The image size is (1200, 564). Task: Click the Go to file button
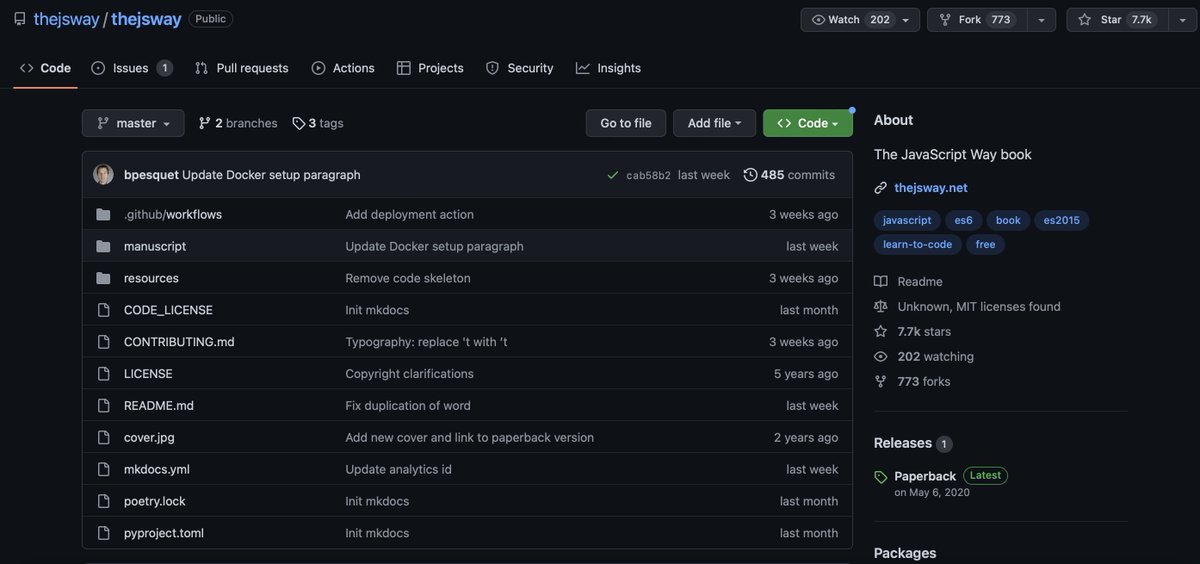[x=626, y=123]
